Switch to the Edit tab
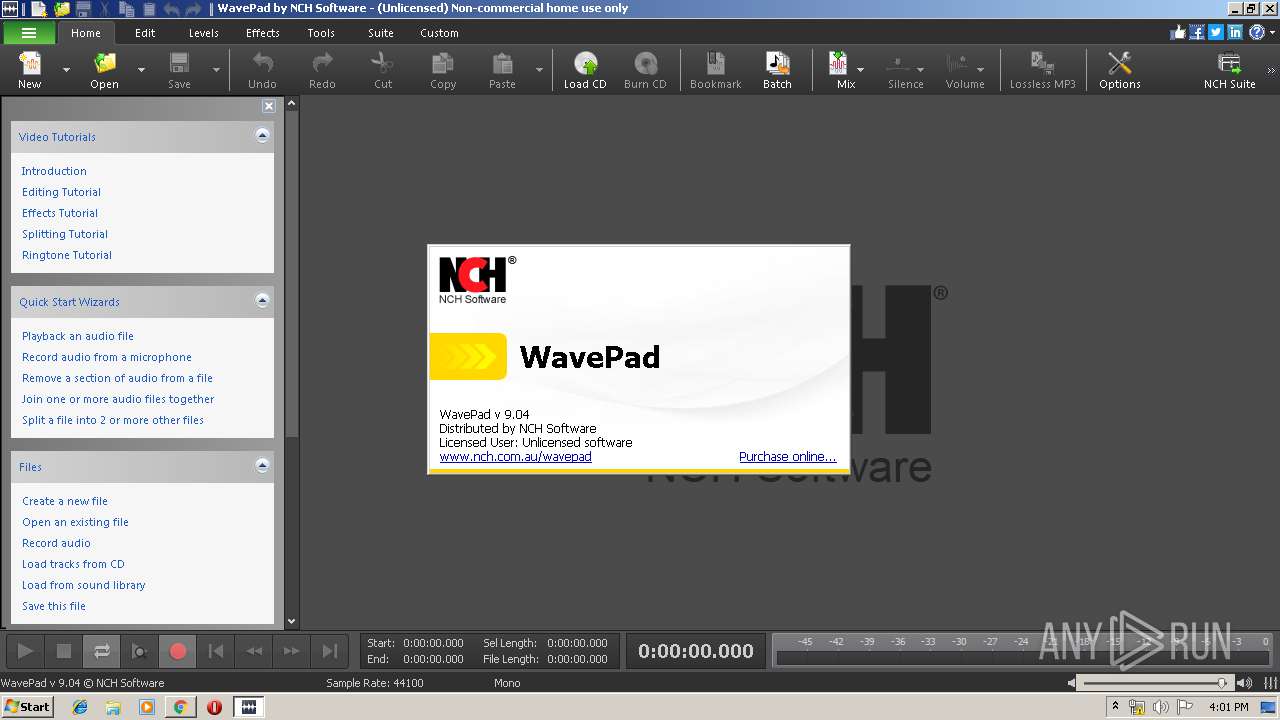The image size is (1280, 720). pyautogui.click(x=145, y=33)
